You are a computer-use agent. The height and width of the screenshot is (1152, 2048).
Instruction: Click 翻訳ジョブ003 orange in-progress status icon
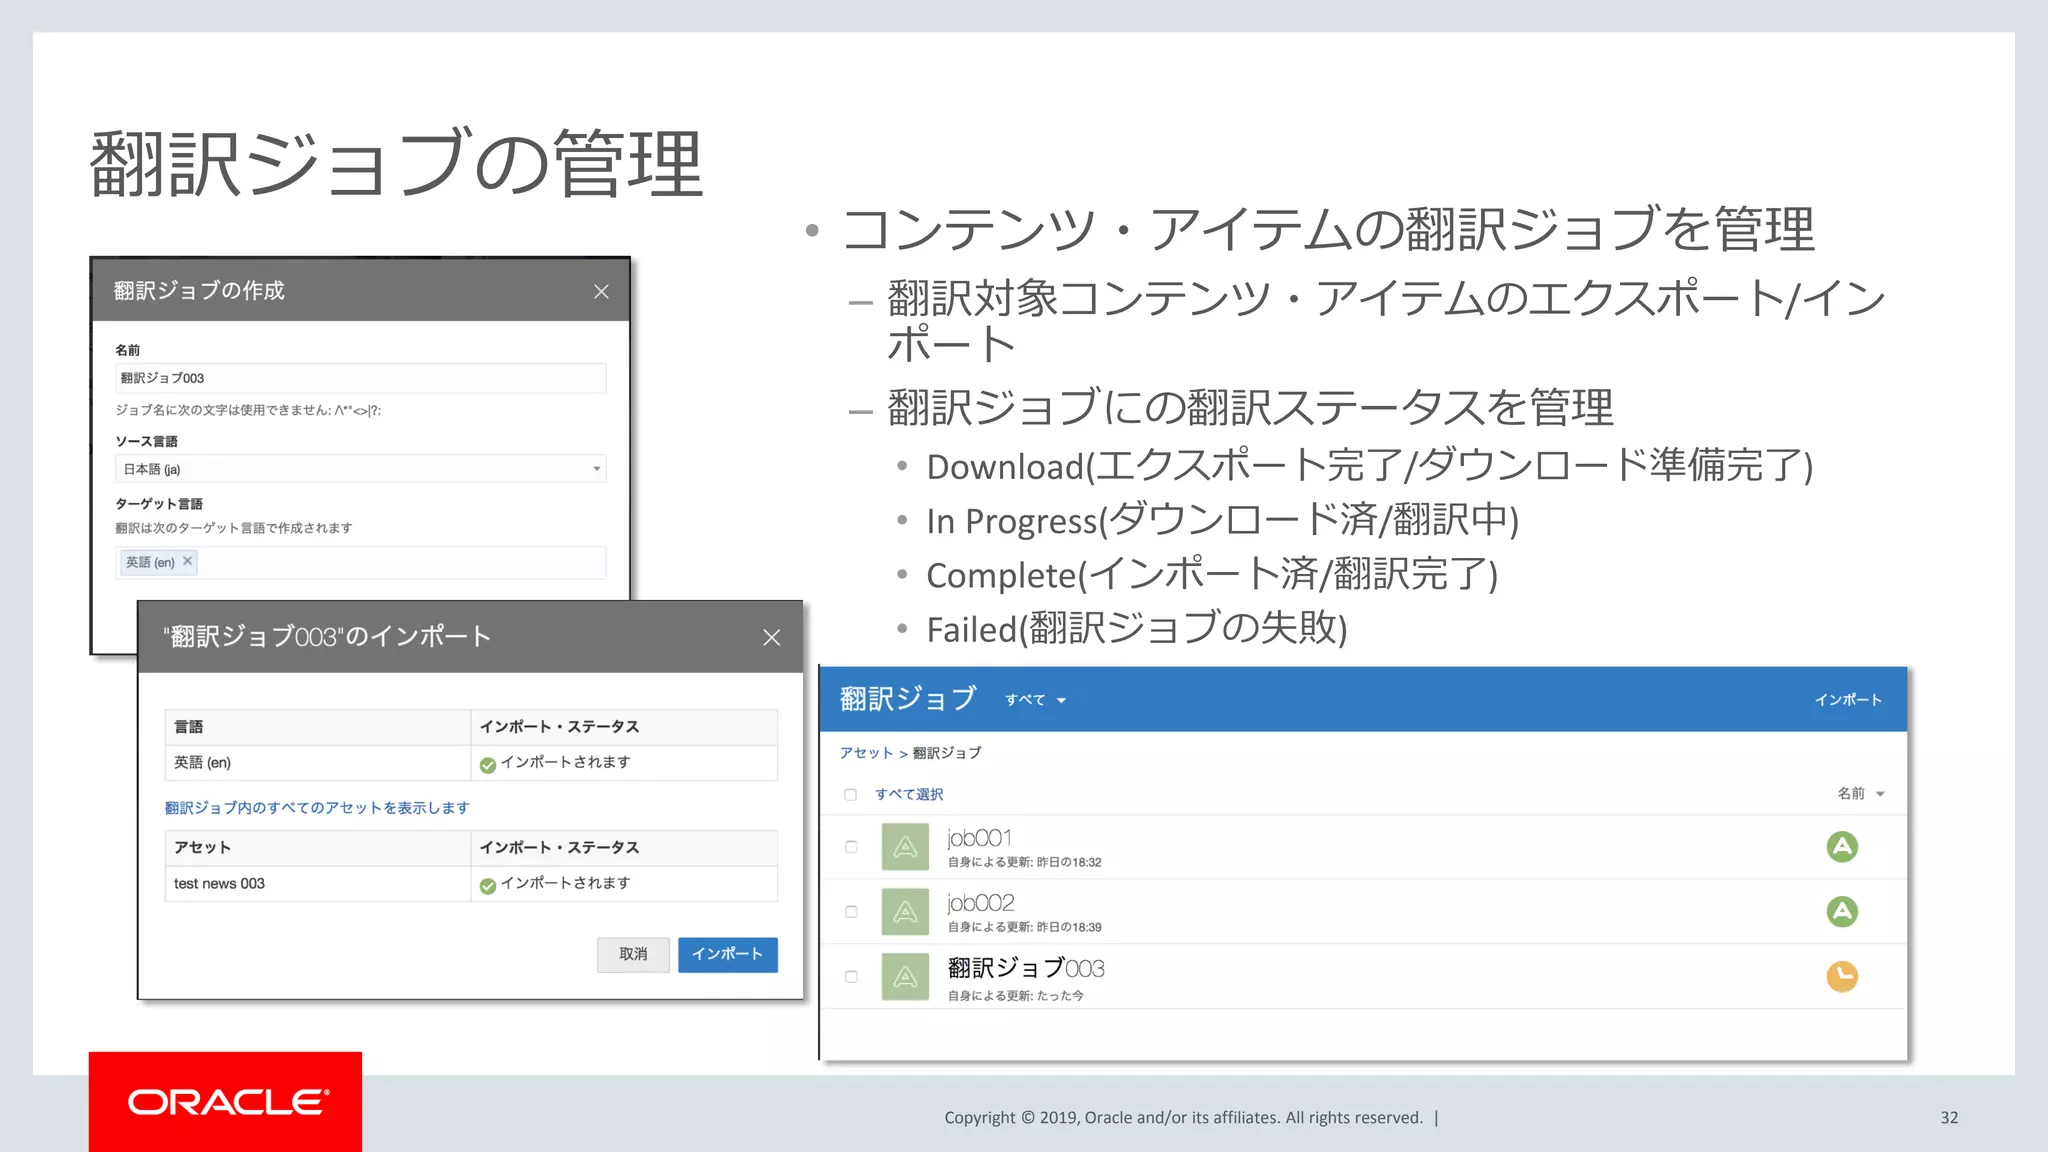[x=1842, y=976]
